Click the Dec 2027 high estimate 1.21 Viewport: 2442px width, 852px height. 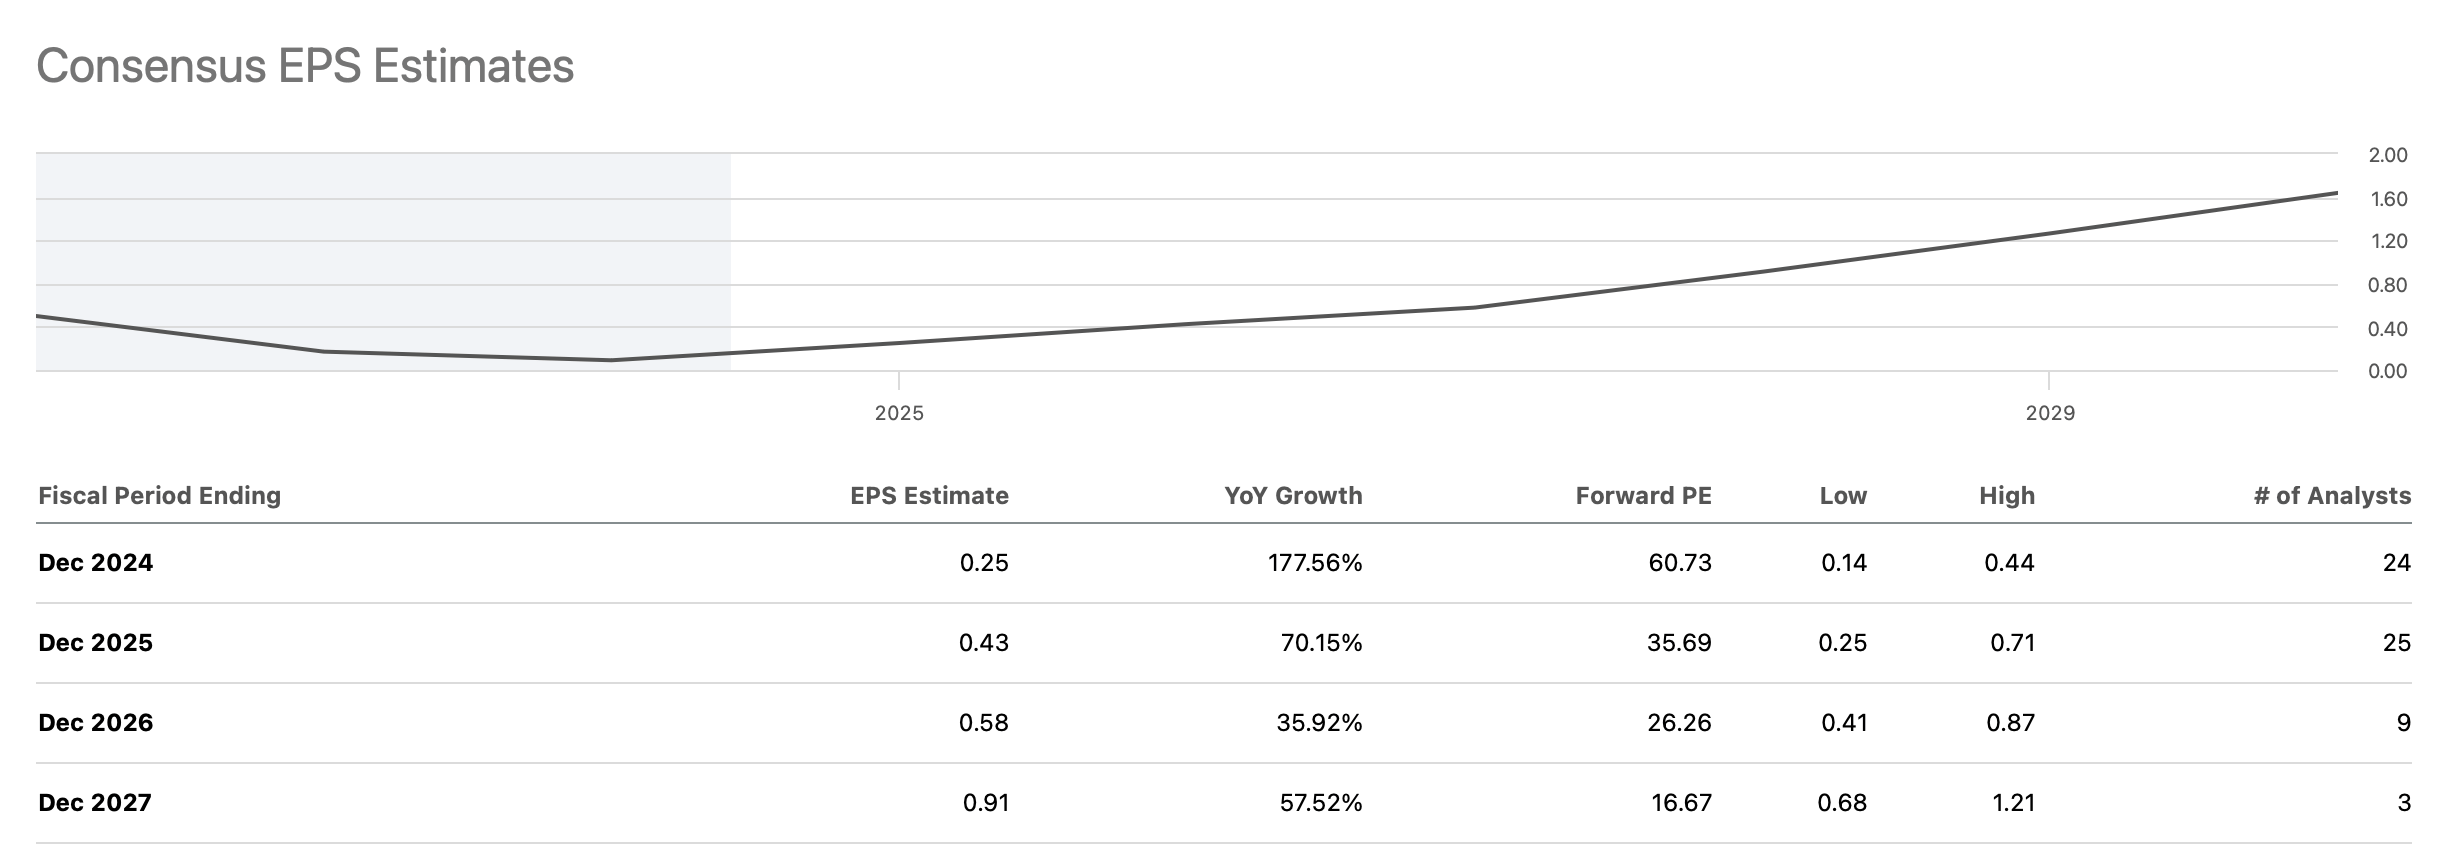2013,803
